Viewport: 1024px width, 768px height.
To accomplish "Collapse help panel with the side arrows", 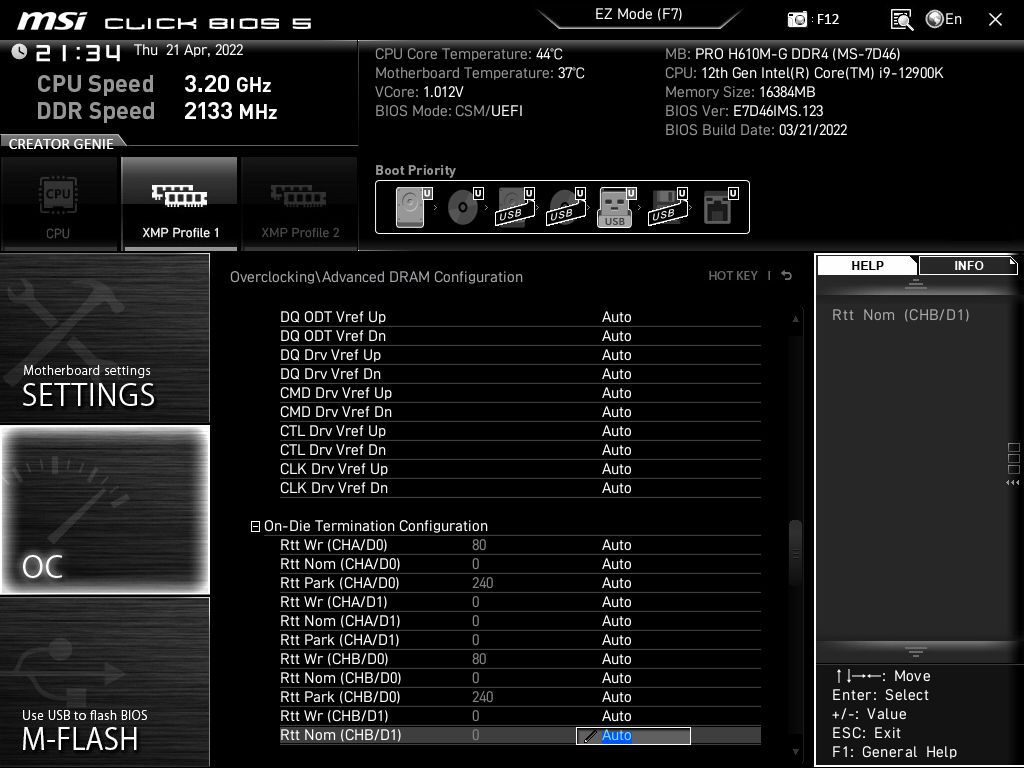I will [x=1012, y=483].
